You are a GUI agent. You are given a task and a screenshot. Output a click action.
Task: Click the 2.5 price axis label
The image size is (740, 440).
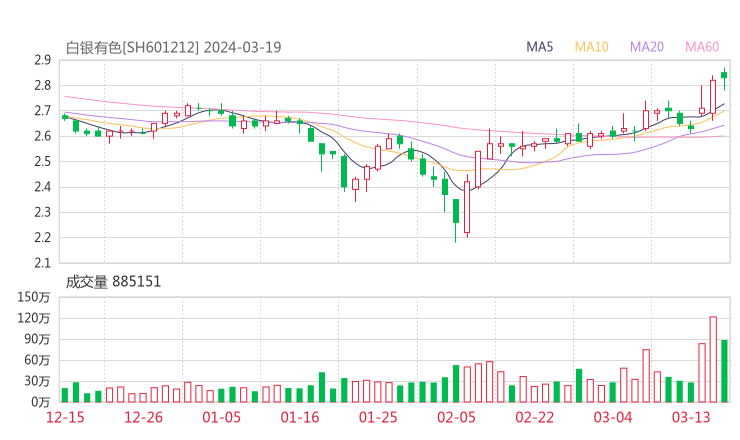(42, 161)
